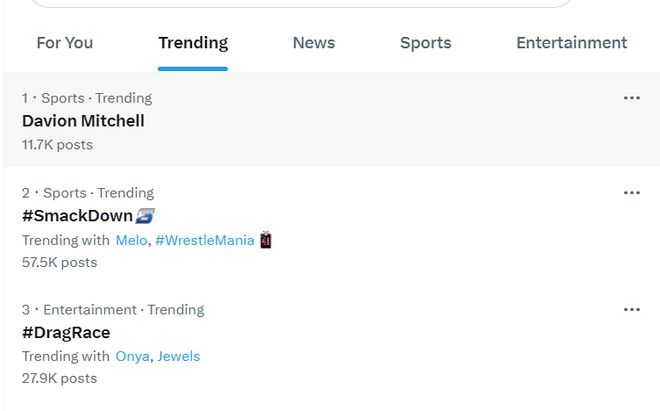Screen dimensions: 660x411
Task: Open the #SmackDown trending hashtag
Action: 77,216
